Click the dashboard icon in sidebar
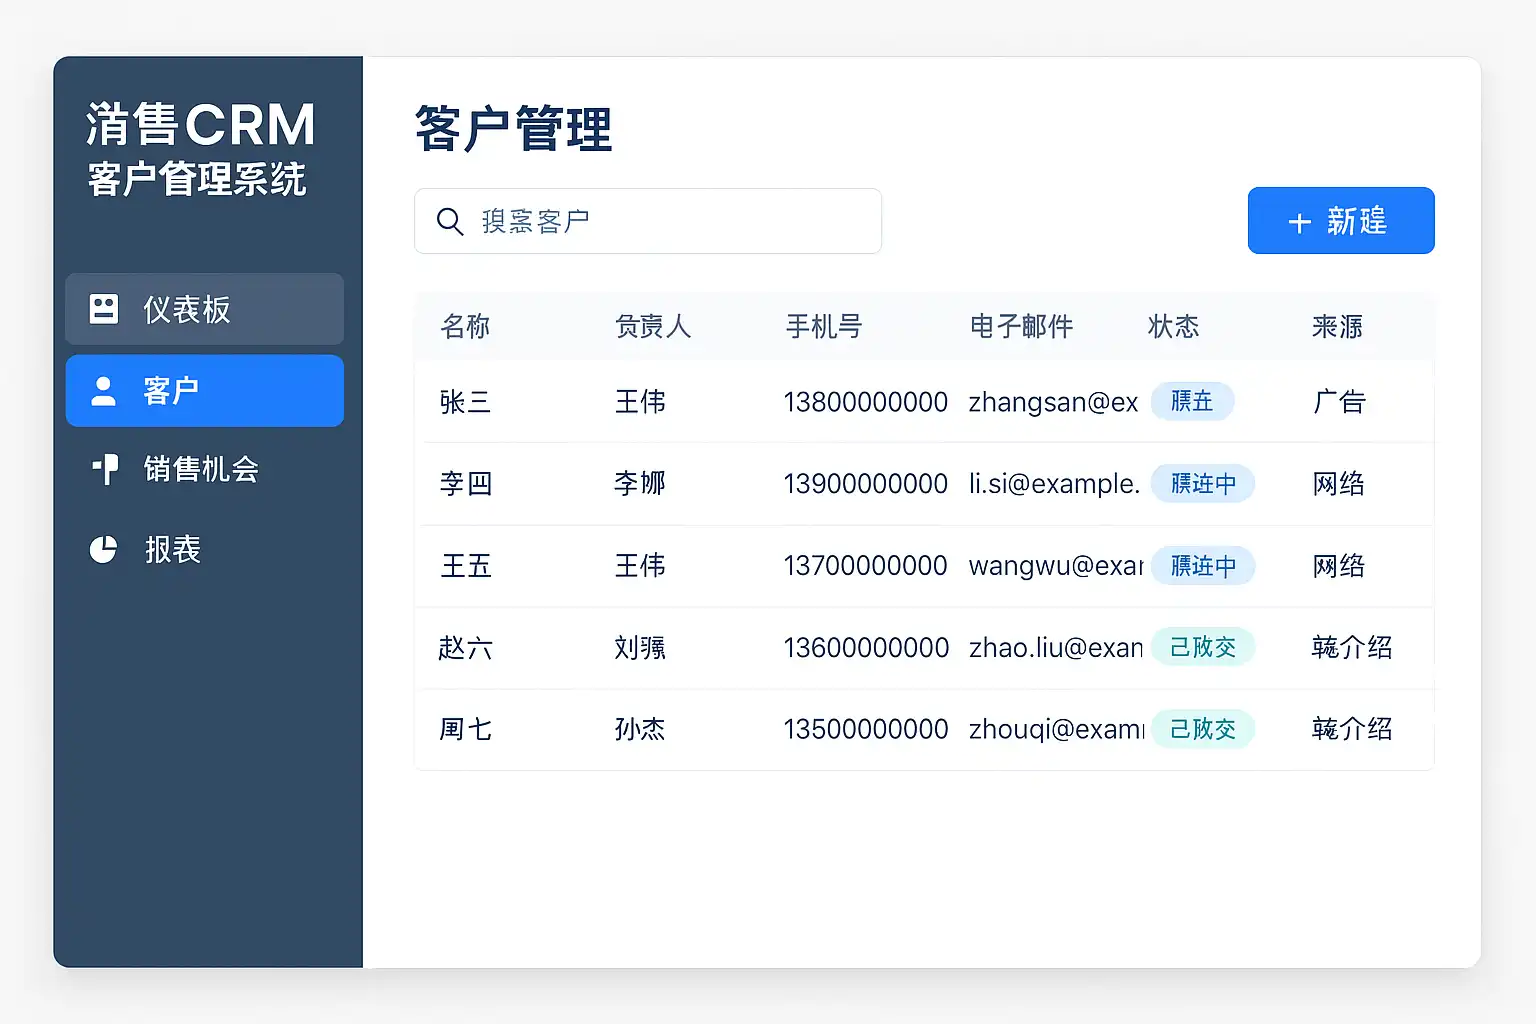The width and height of the screenshot is (1536, 1024). point(104,309)
